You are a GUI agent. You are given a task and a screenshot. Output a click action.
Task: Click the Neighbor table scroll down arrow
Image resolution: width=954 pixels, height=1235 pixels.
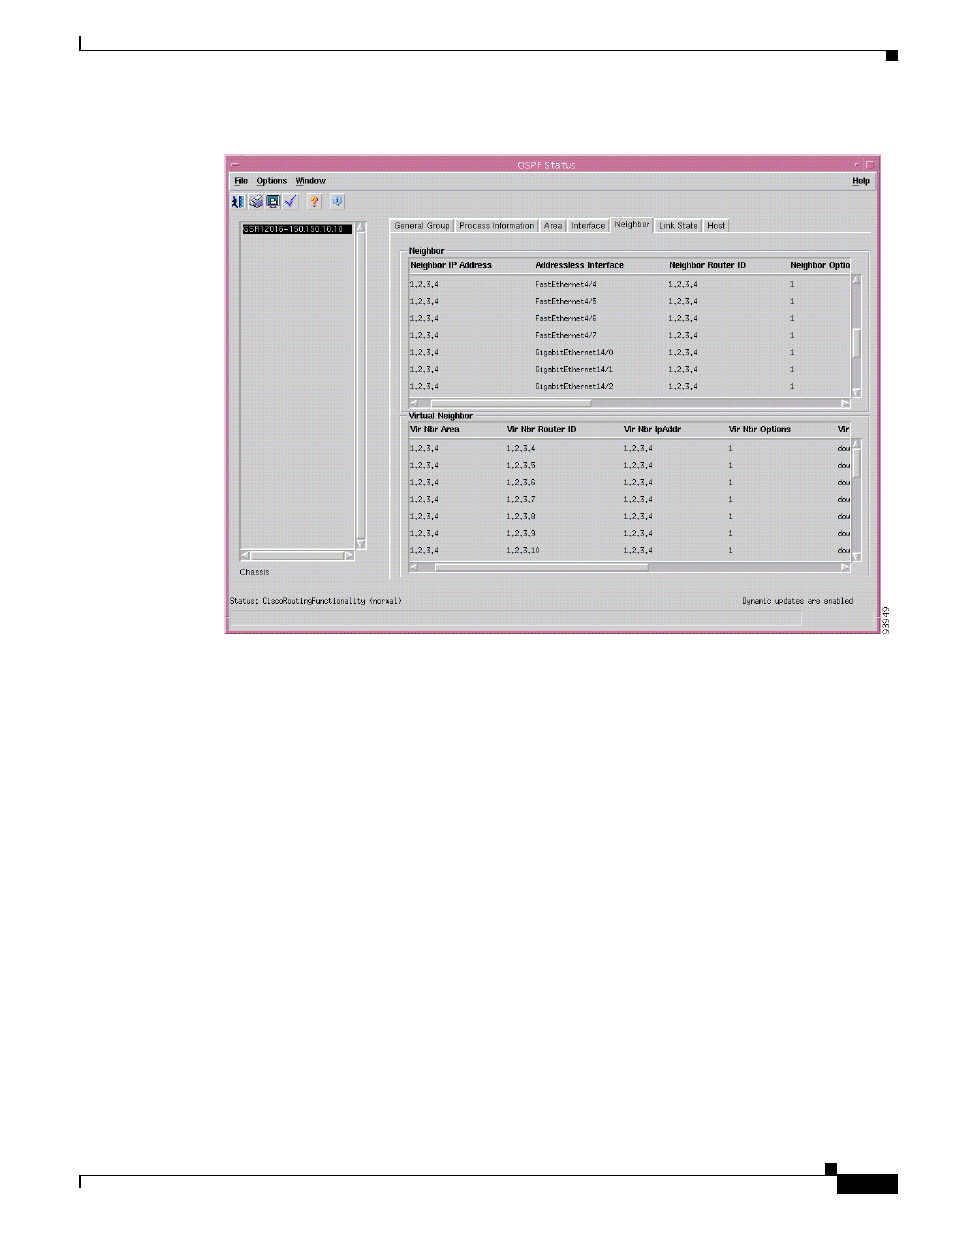coord(856,393)
